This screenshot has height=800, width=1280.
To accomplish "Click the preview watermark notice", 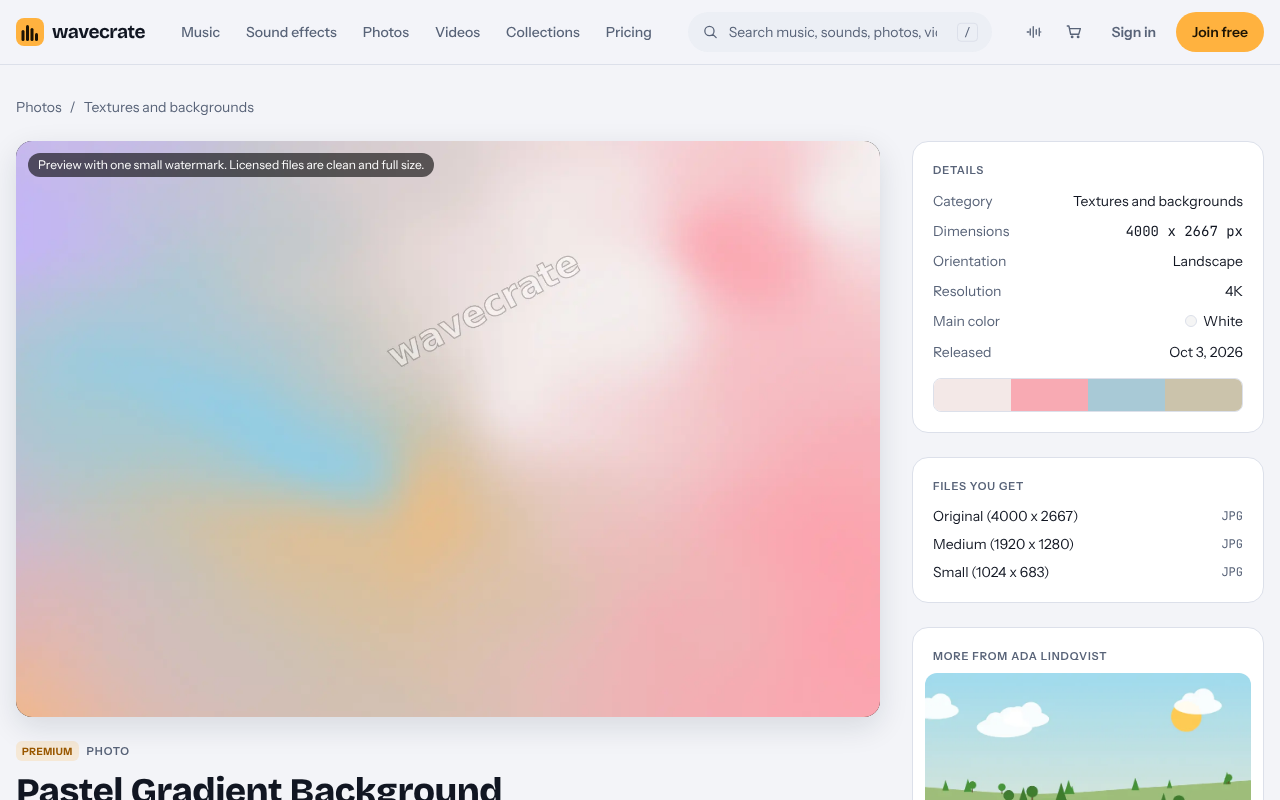I will (x=231, y=165).
